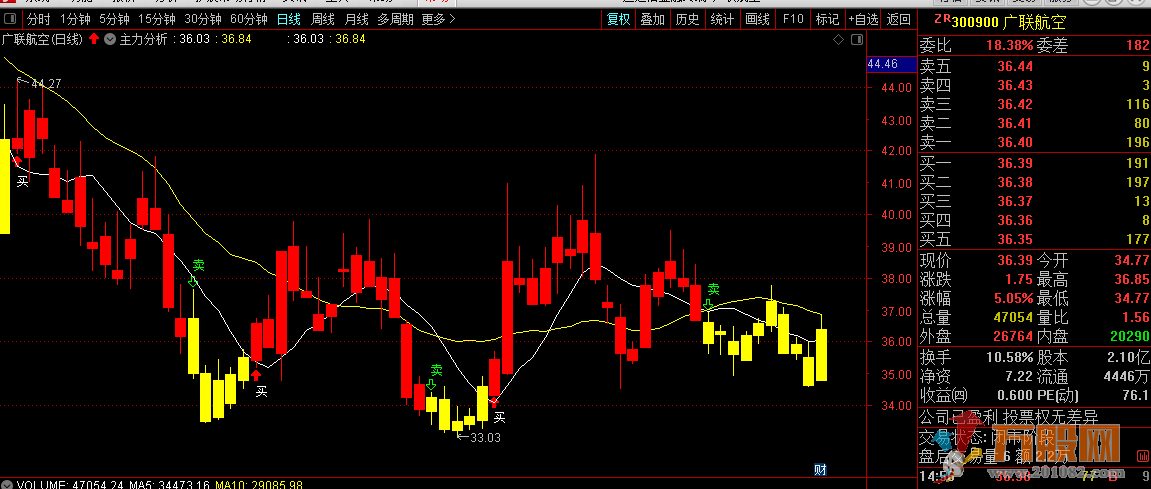Click the stock title 300900 广联航空

click(1007, 23)
